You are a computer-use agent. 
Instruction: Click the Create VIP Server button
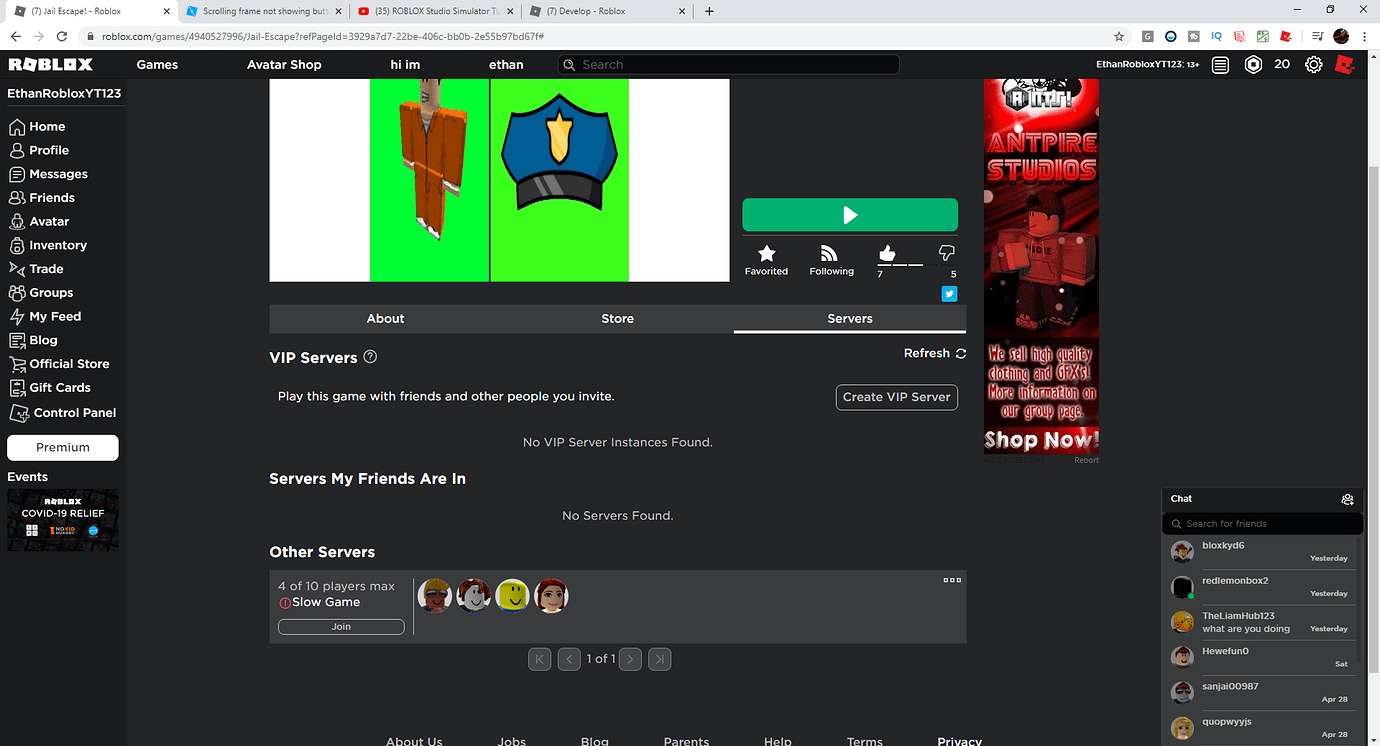tap(896, 397)
